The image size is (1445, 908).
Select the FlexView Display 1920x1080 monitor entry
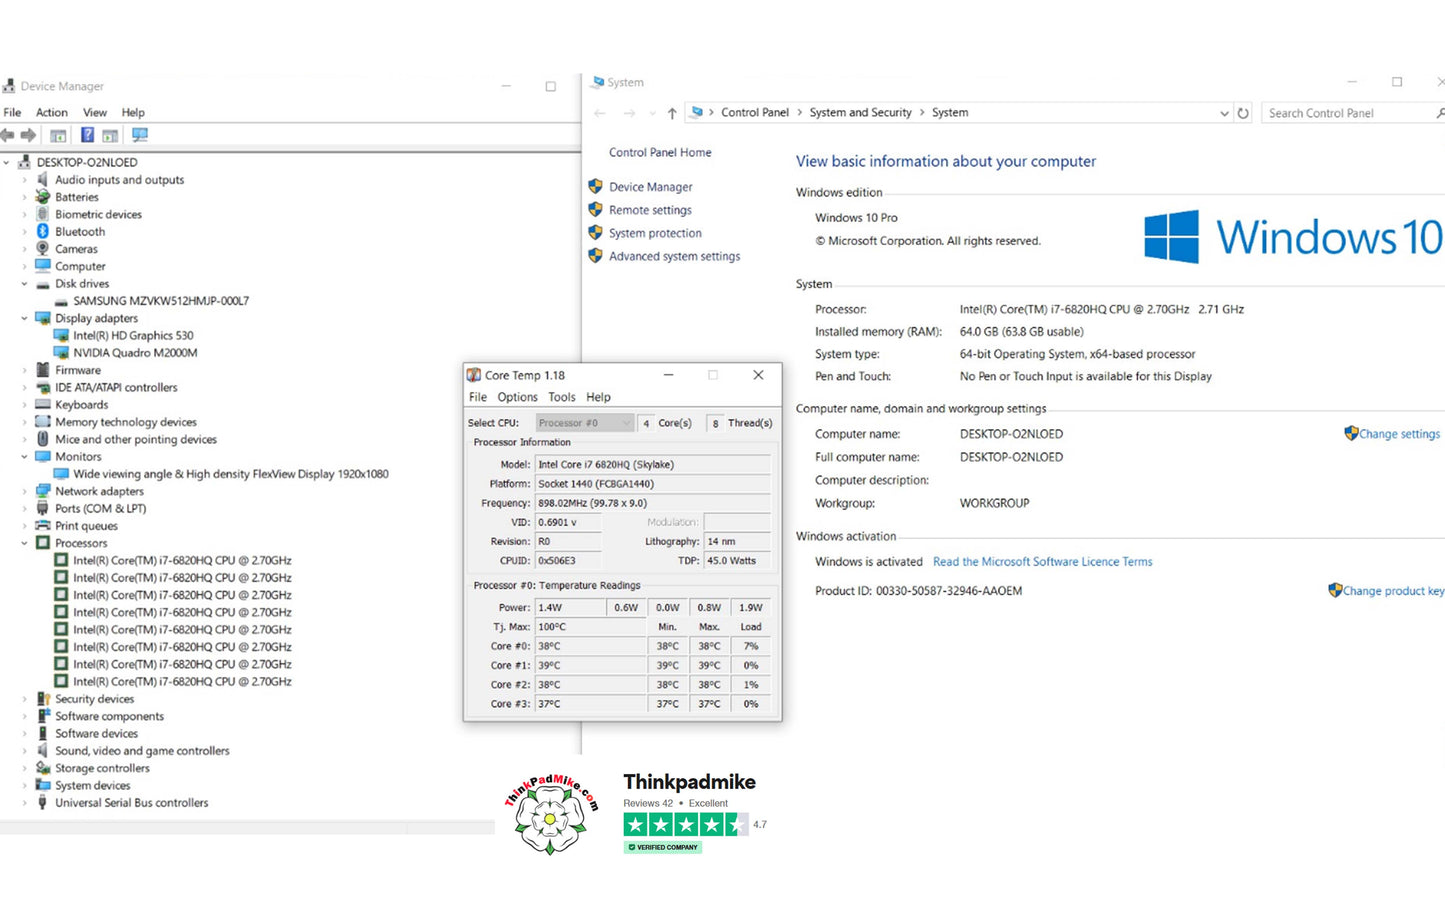tap(231, 474)
